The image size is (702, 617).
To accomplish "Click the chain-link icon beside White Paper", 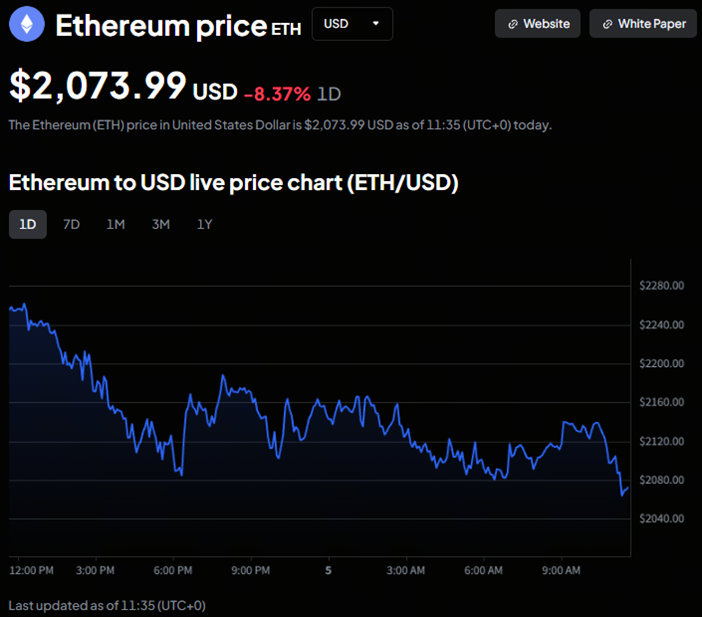I will click(607, 24).
